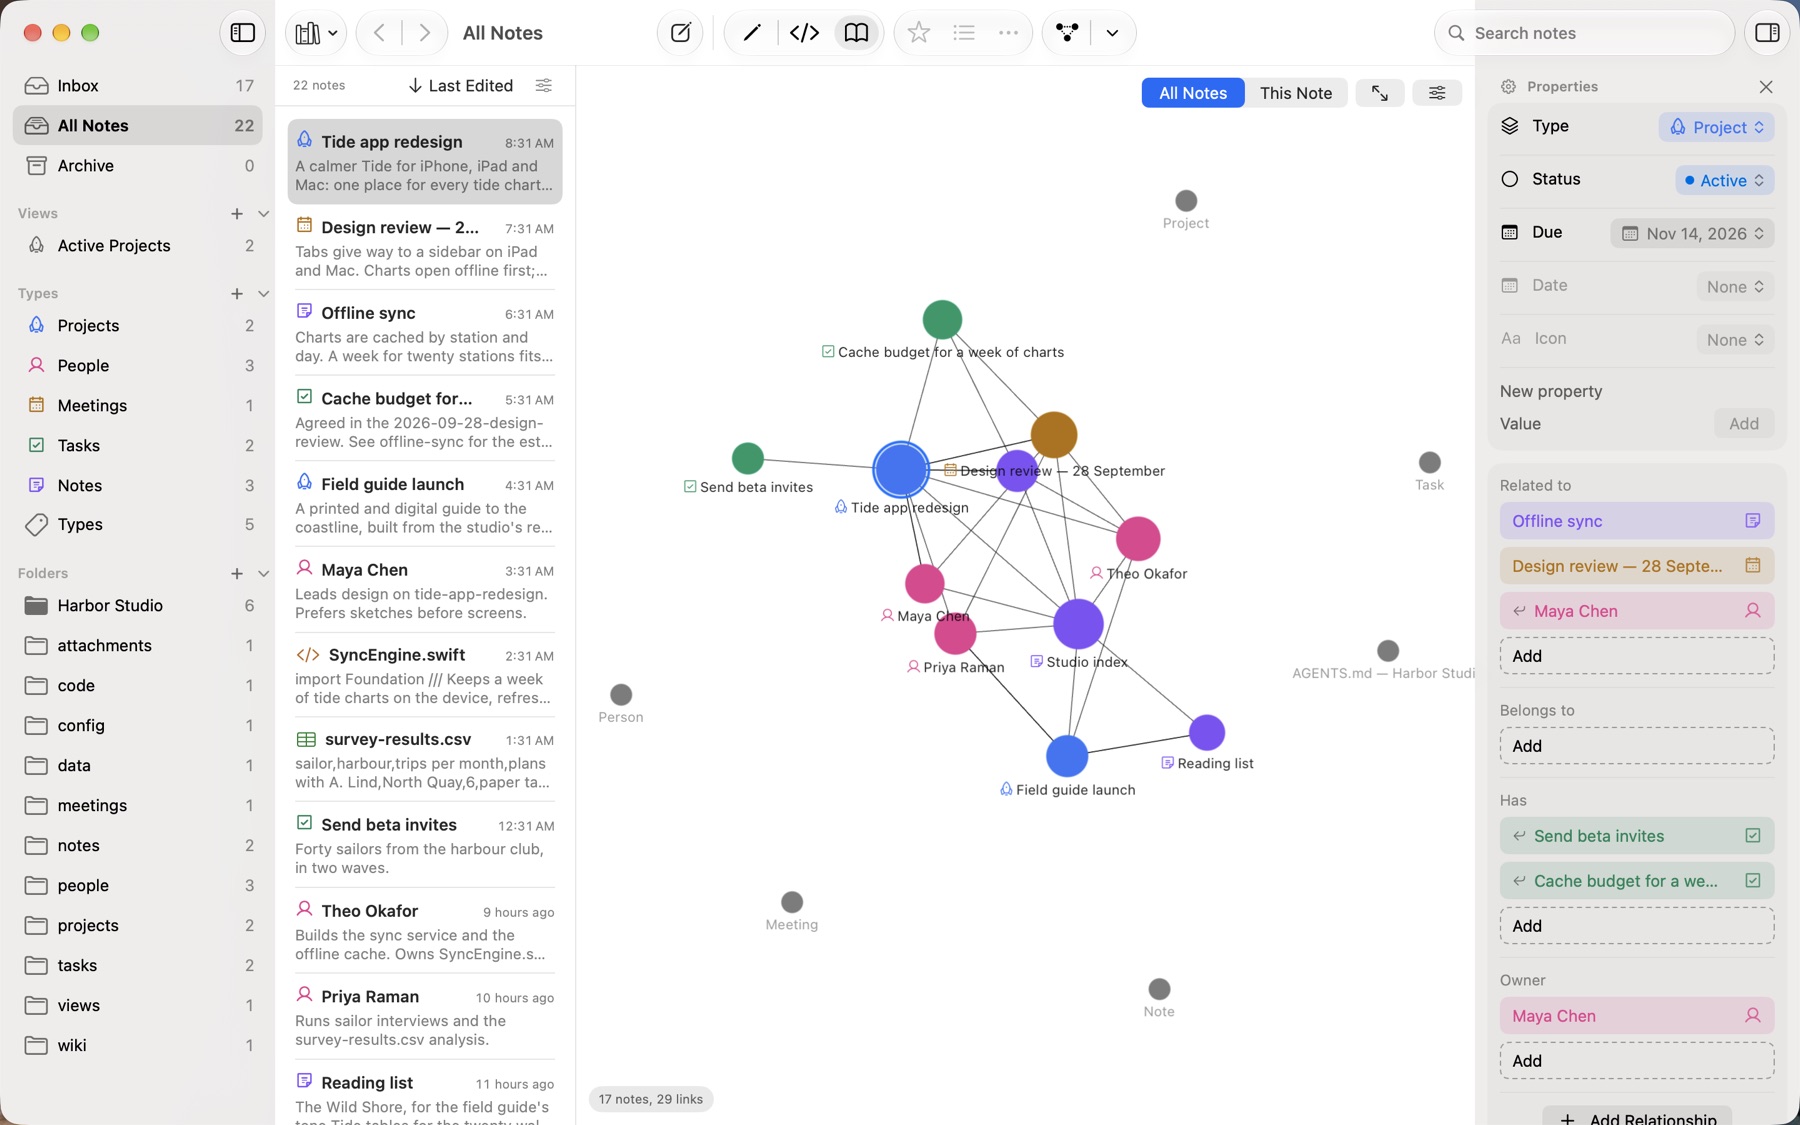Open the Type Project dropdown

point(1717,127)
